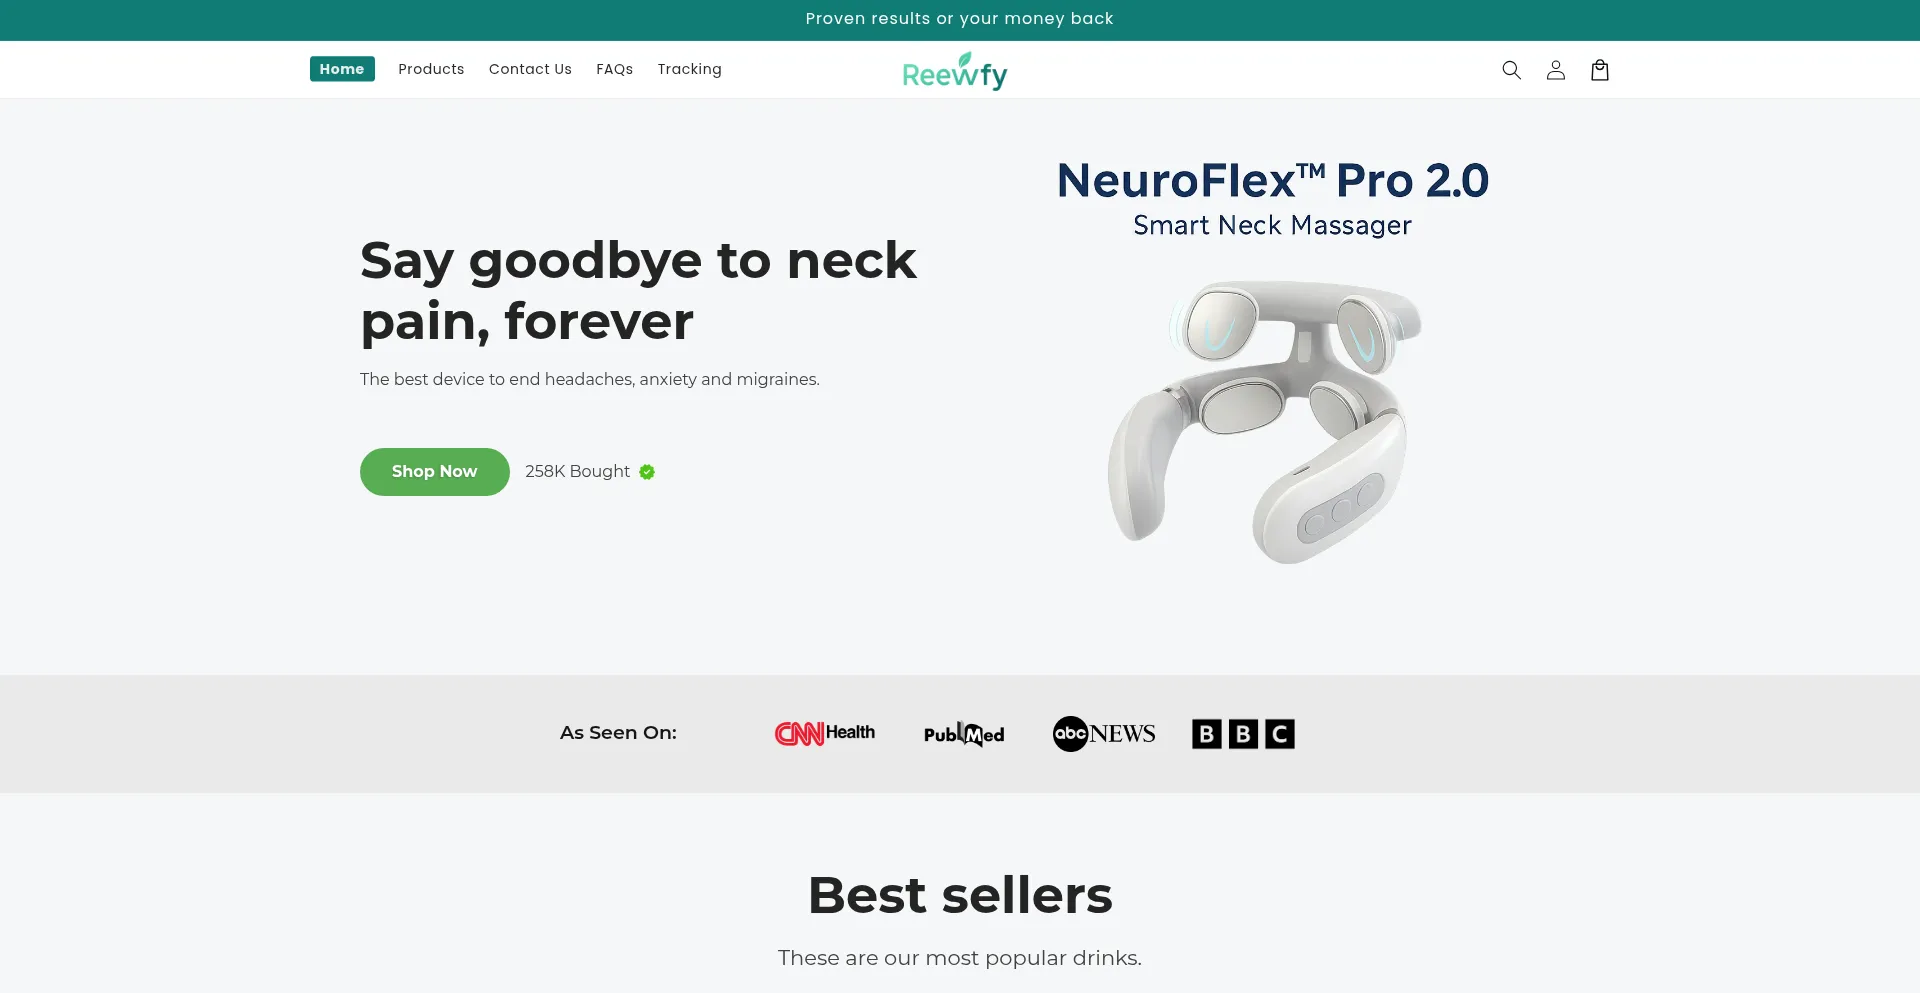Open the FAQs page link
Viewport: 1920px width, 993px height.
[614, 69]
